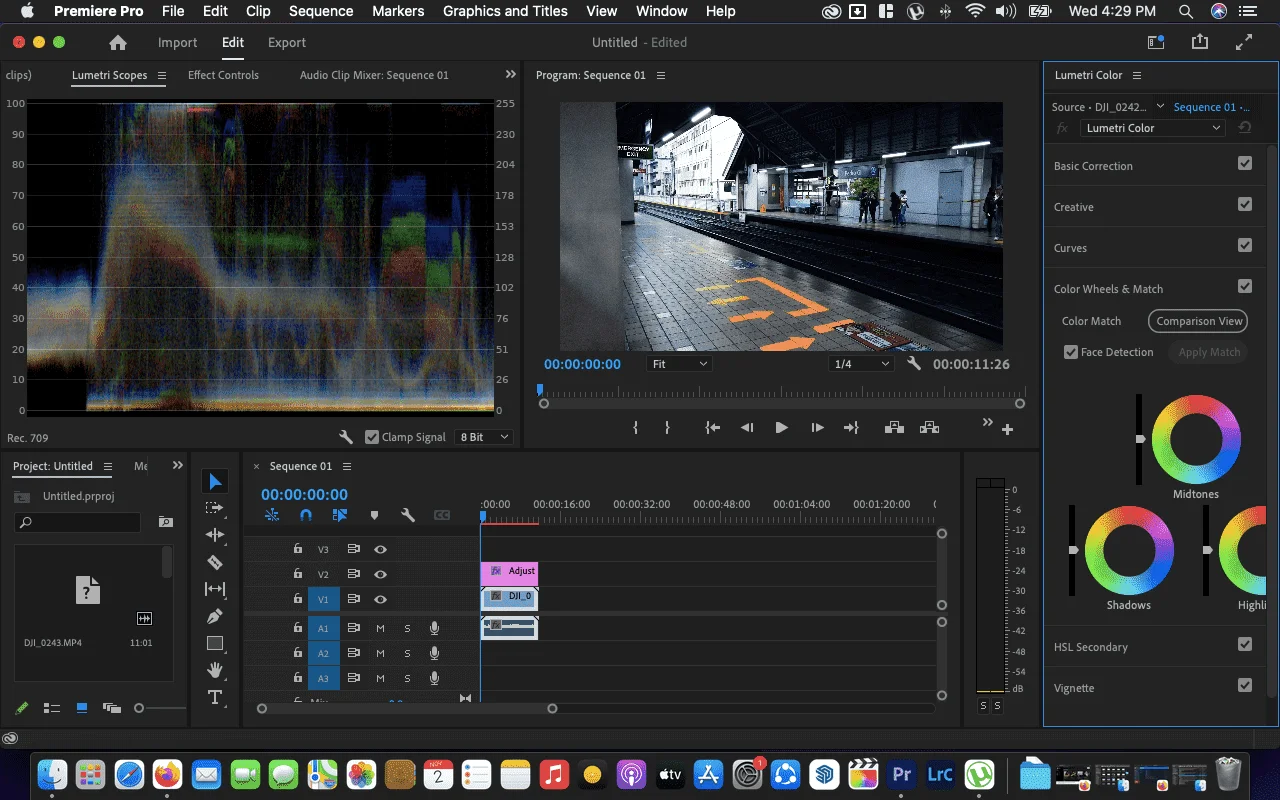
Task: Open the 8 Bit dropdown
Action: point(484,437)
